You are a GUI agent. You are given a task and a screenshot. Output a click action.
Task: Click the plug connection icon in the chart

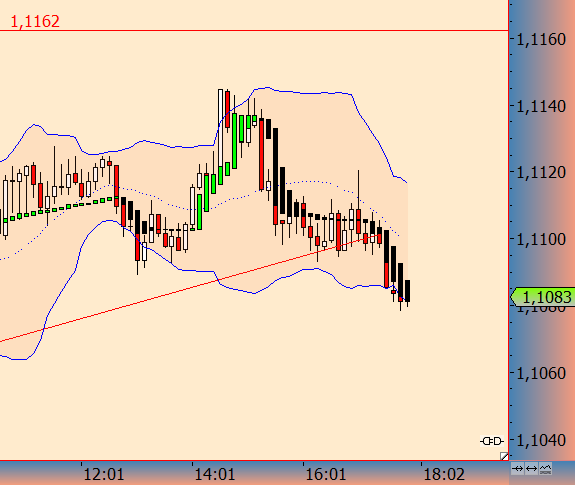click(492, 441)
